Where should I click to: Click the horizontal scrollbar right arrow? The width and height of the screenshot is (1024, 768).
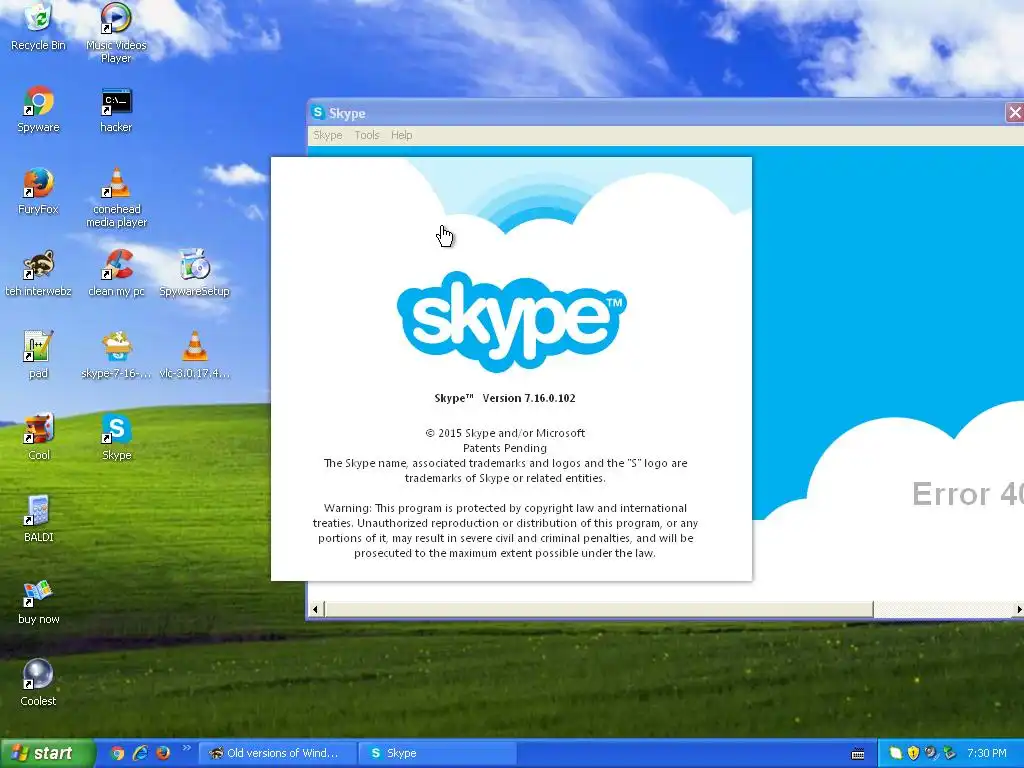tap(1018, 609)
